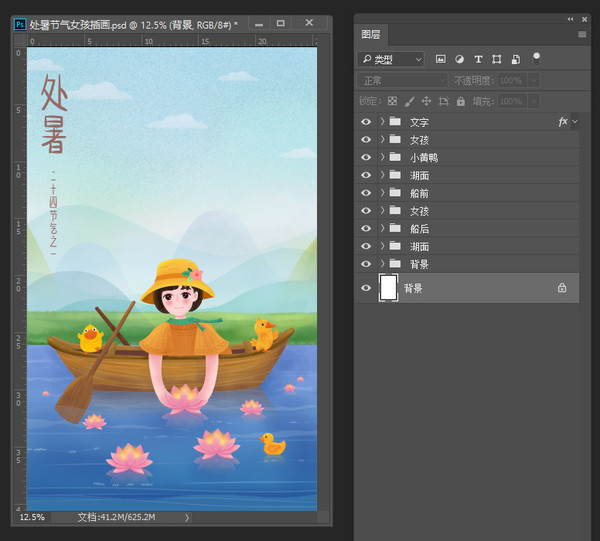Expand the 背景 folder group
The height and width of the screenshot is (541, 600).
382,264
